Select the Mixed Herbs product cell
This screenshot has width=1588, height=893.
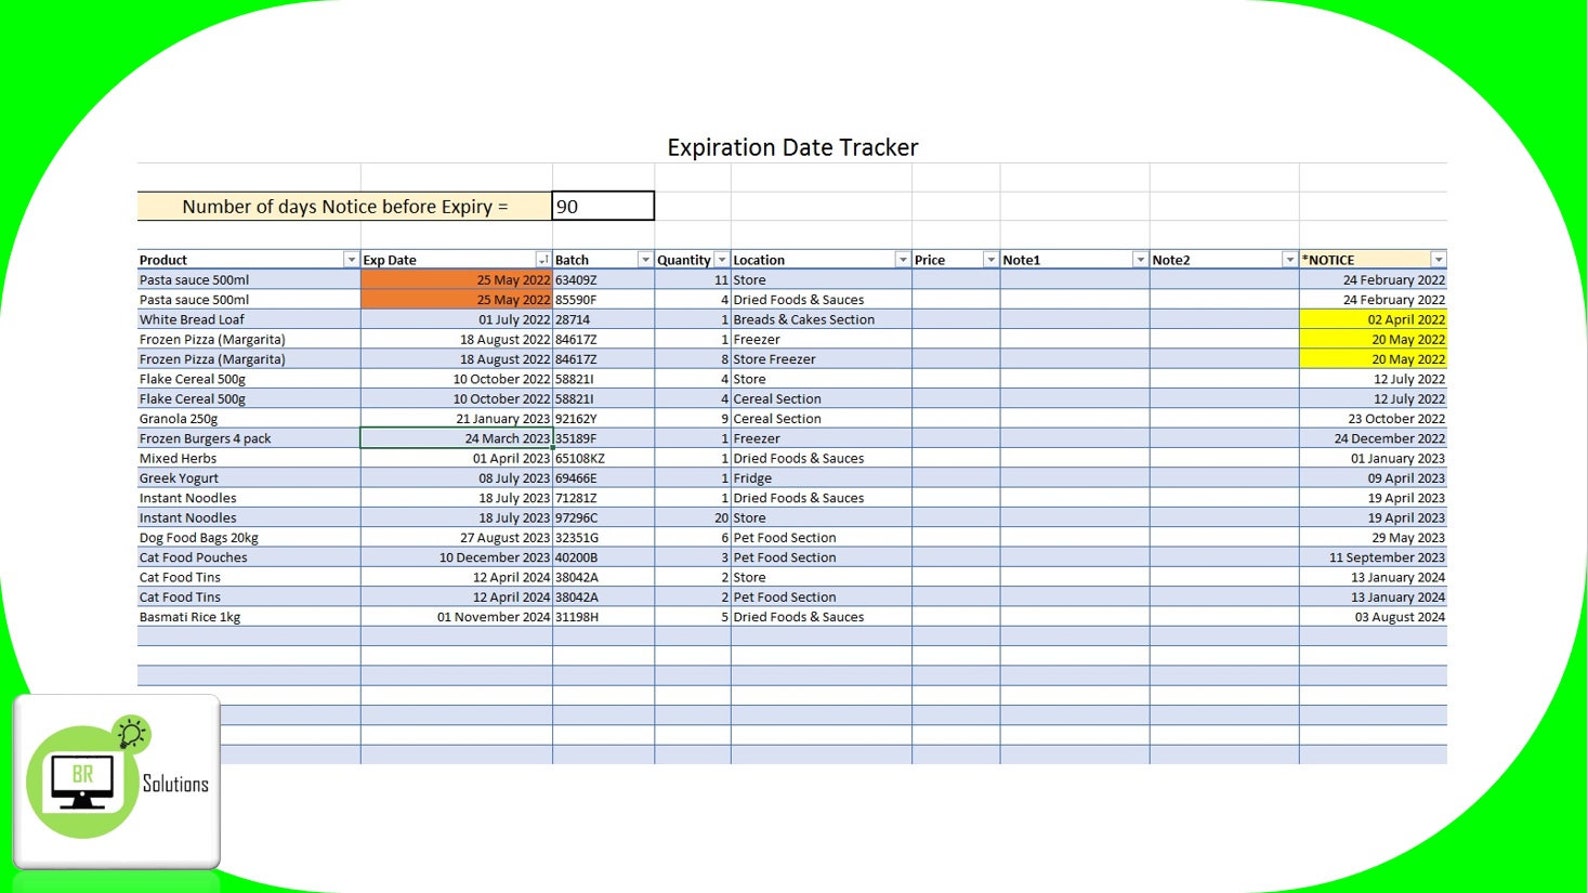click(x=249, y=459)
